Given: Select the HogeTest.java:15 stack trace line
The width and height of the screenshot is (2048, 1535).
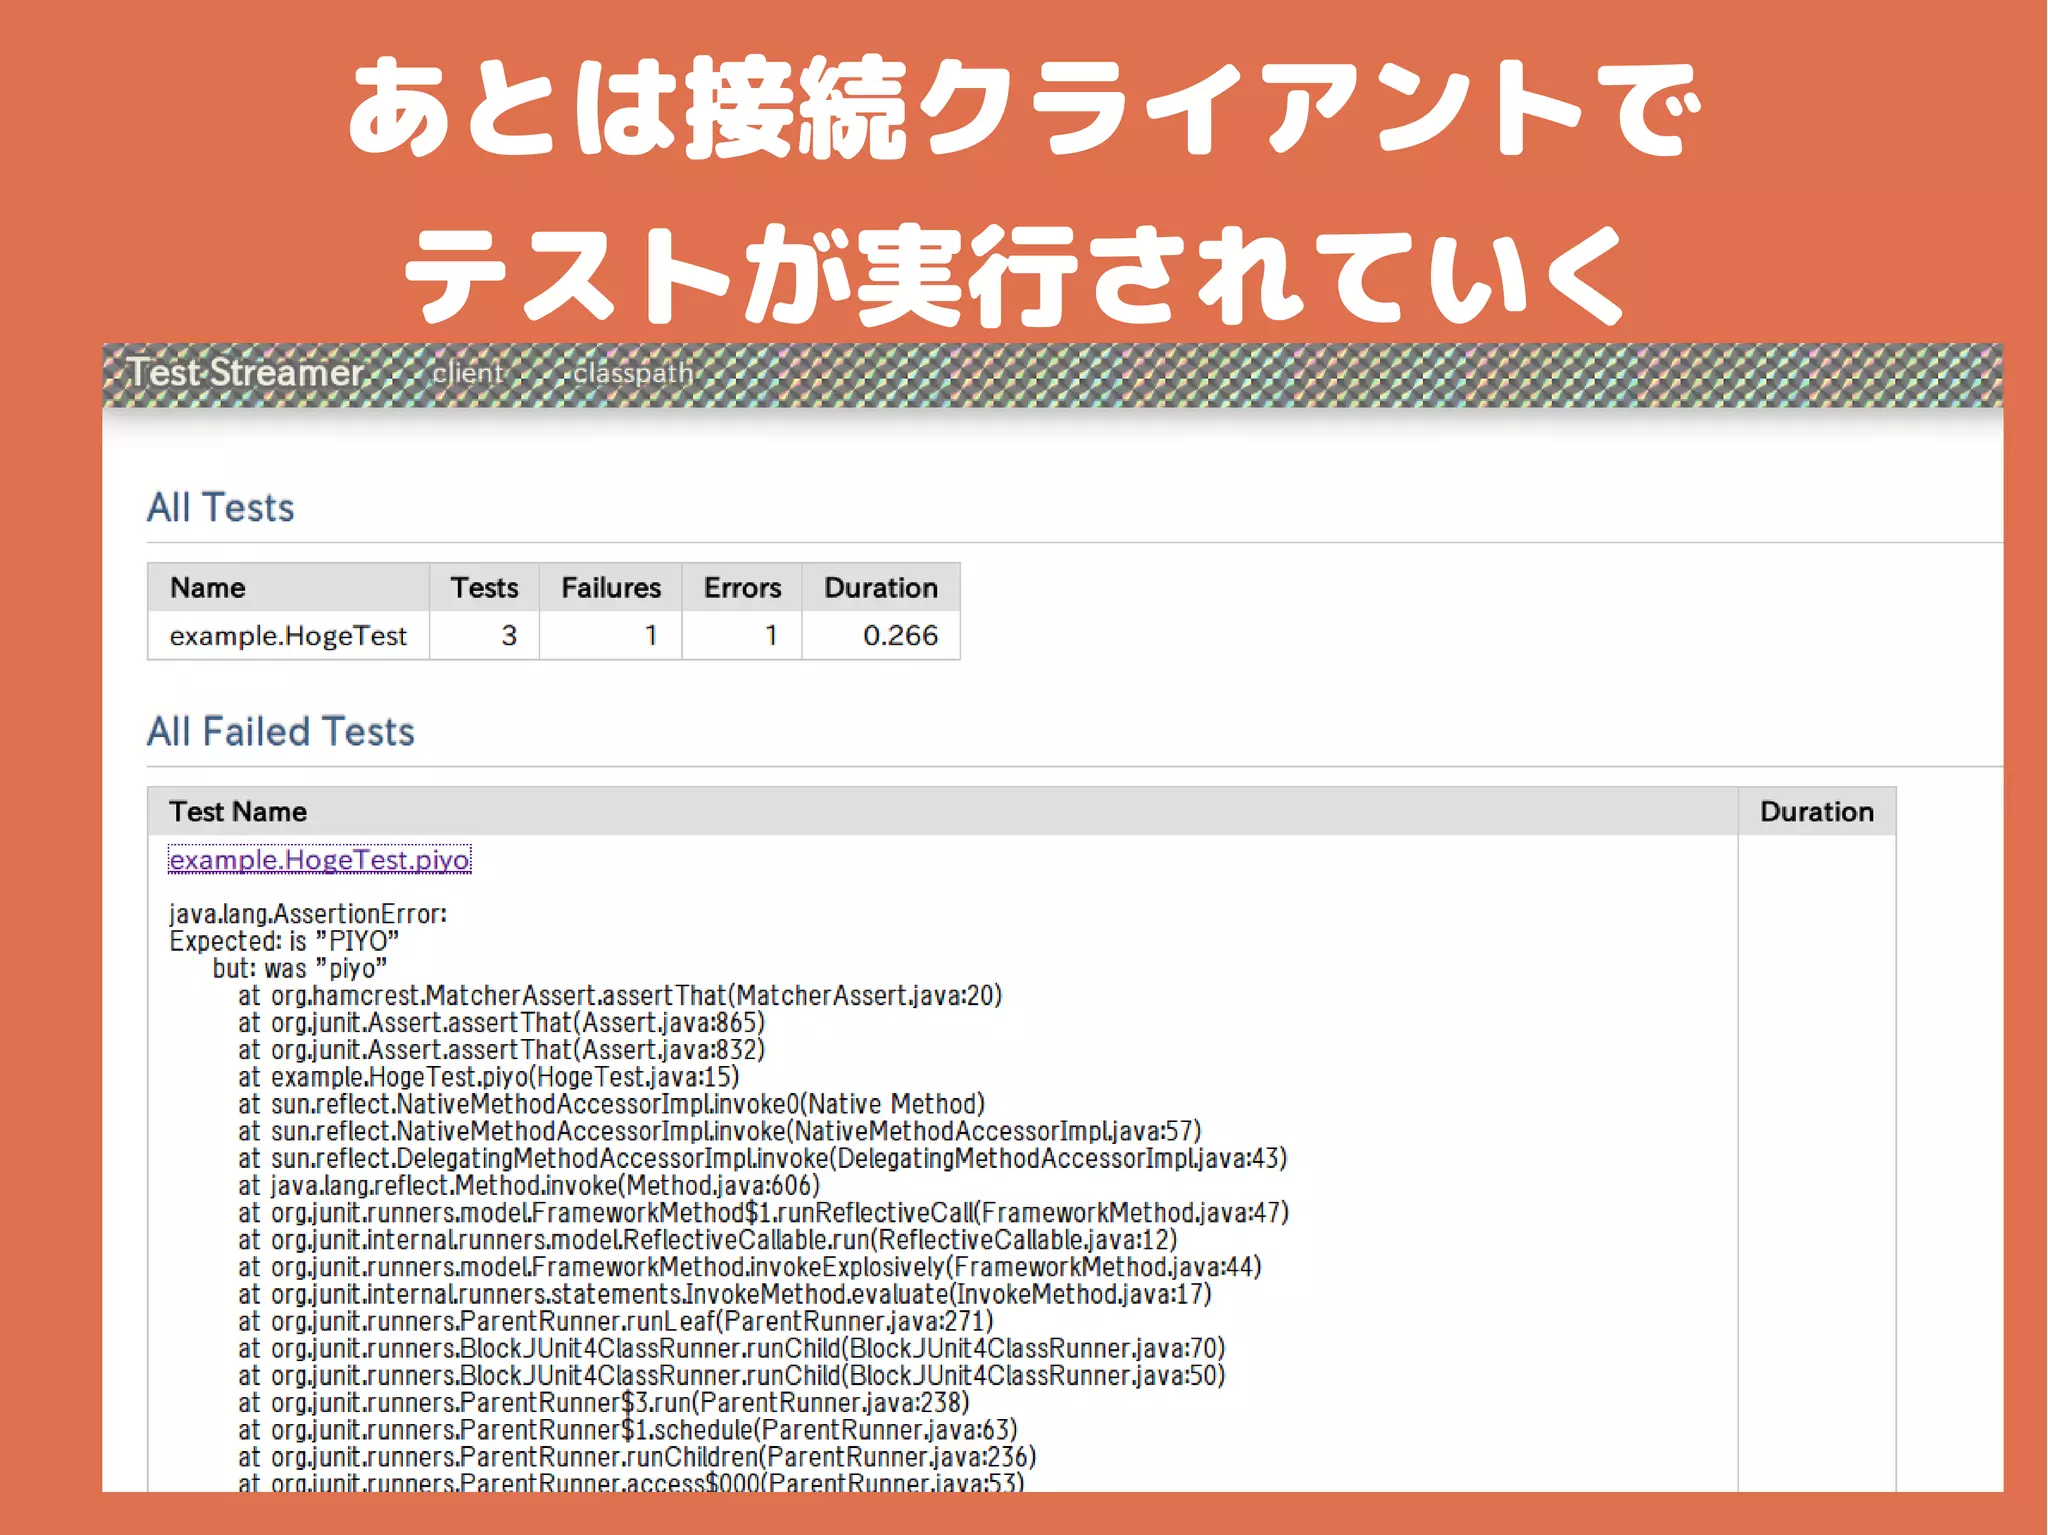Looking at the screenshot, I should point(489,1077).
